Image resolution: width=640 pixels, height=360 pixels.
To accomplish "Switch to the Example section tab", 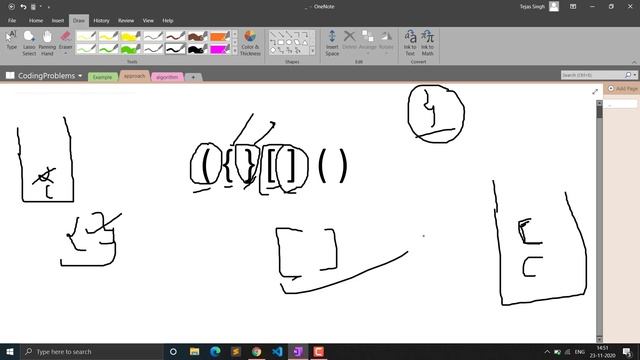I will pyautogui.click(x=102, y=77).
